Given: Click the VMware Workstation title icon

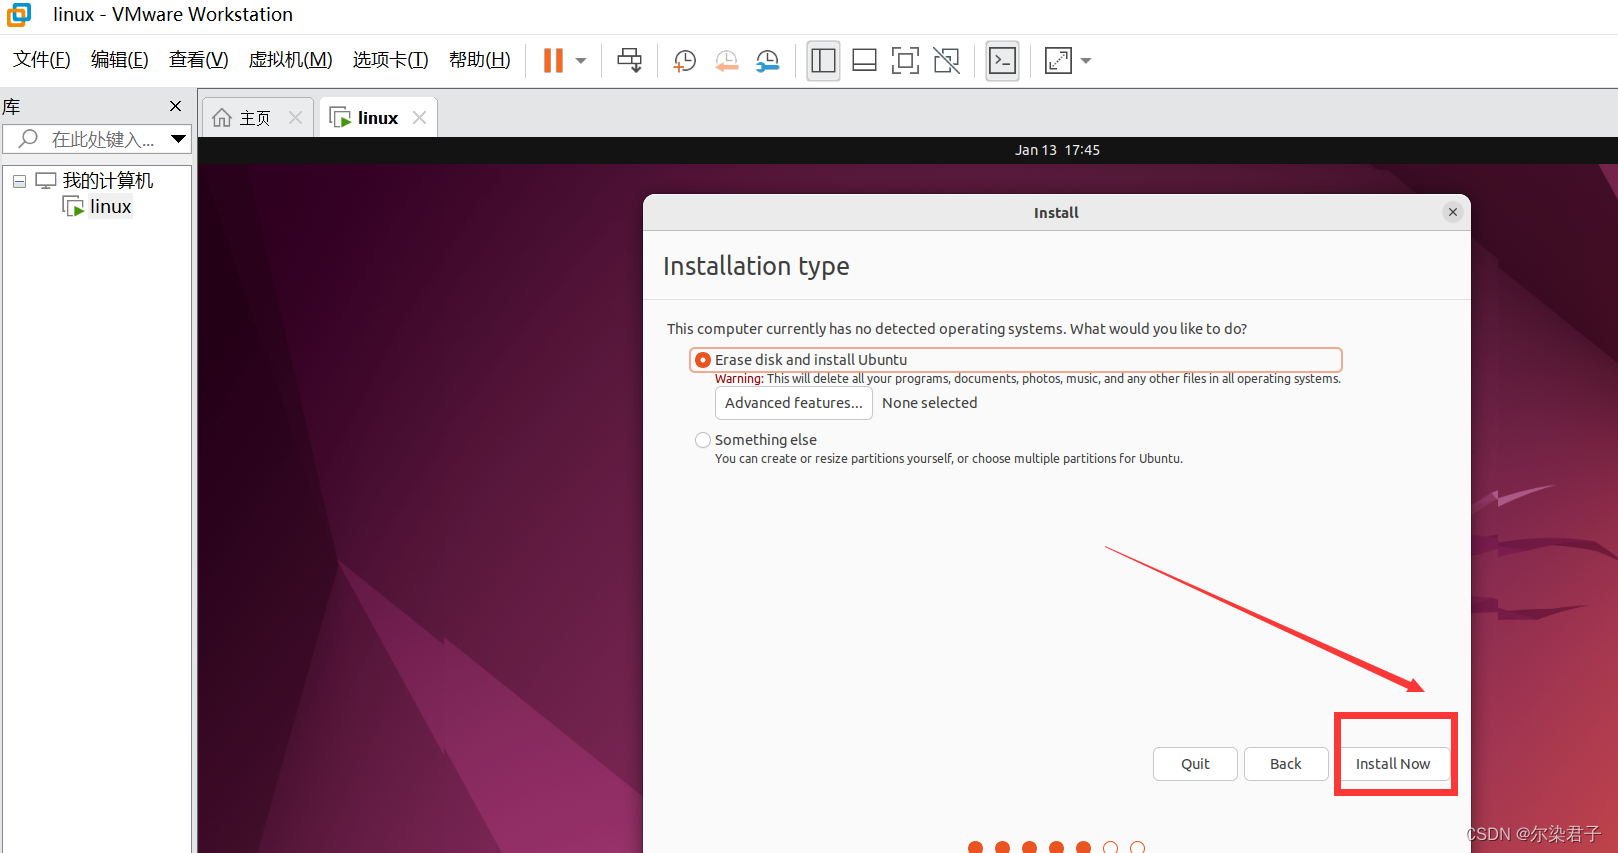Looking at the screenshot, I should [19, 15].
